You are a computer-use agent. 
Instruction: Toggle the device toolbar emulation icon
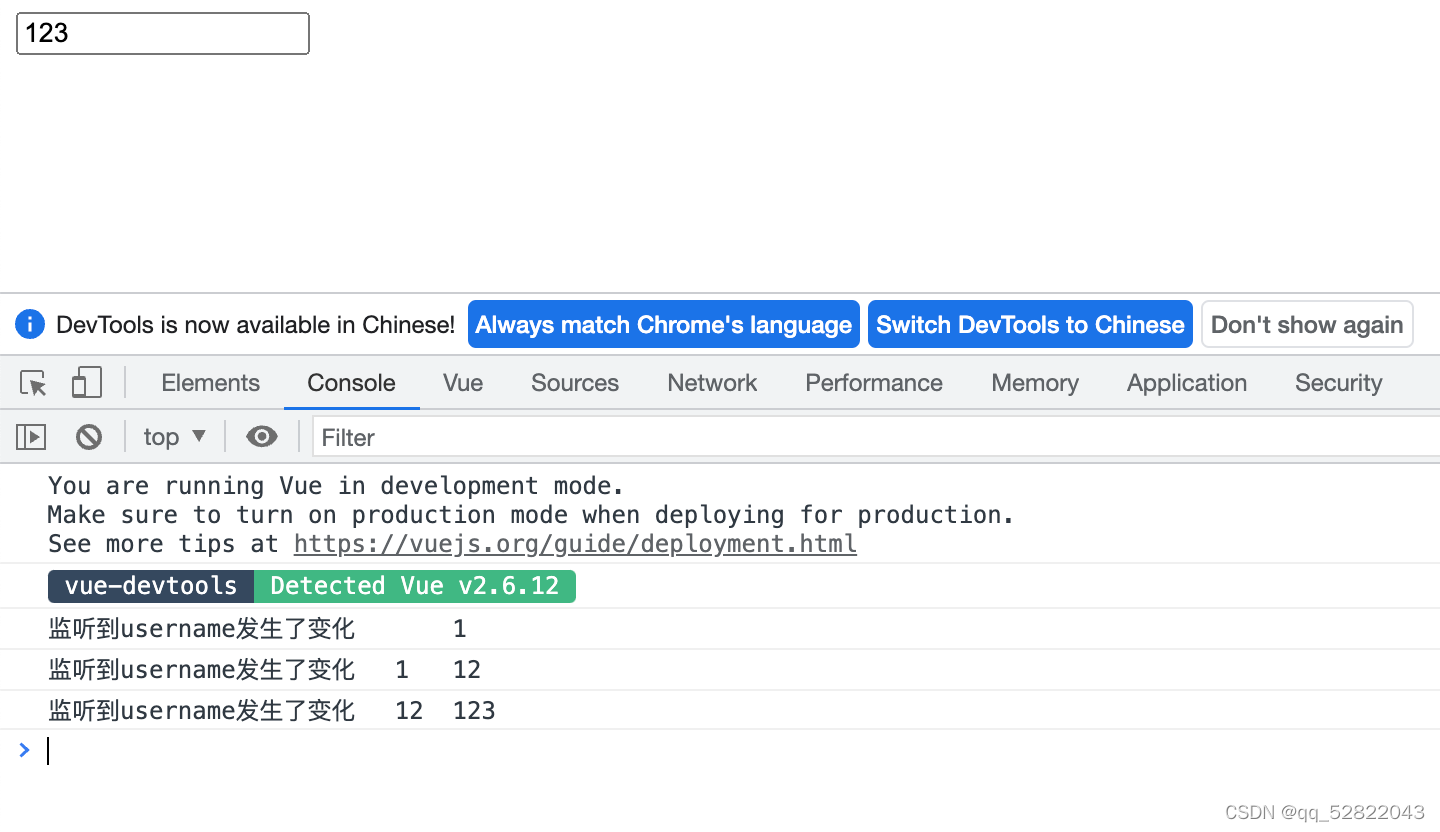point(86,381)
